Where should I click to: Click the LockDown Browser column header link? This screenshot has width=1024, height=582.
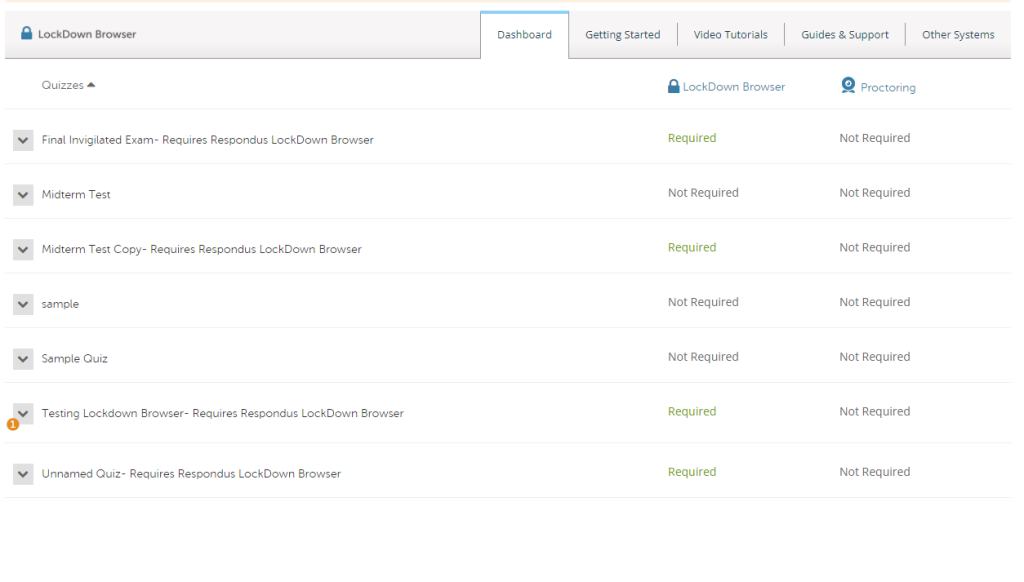(x=736, y=86)
